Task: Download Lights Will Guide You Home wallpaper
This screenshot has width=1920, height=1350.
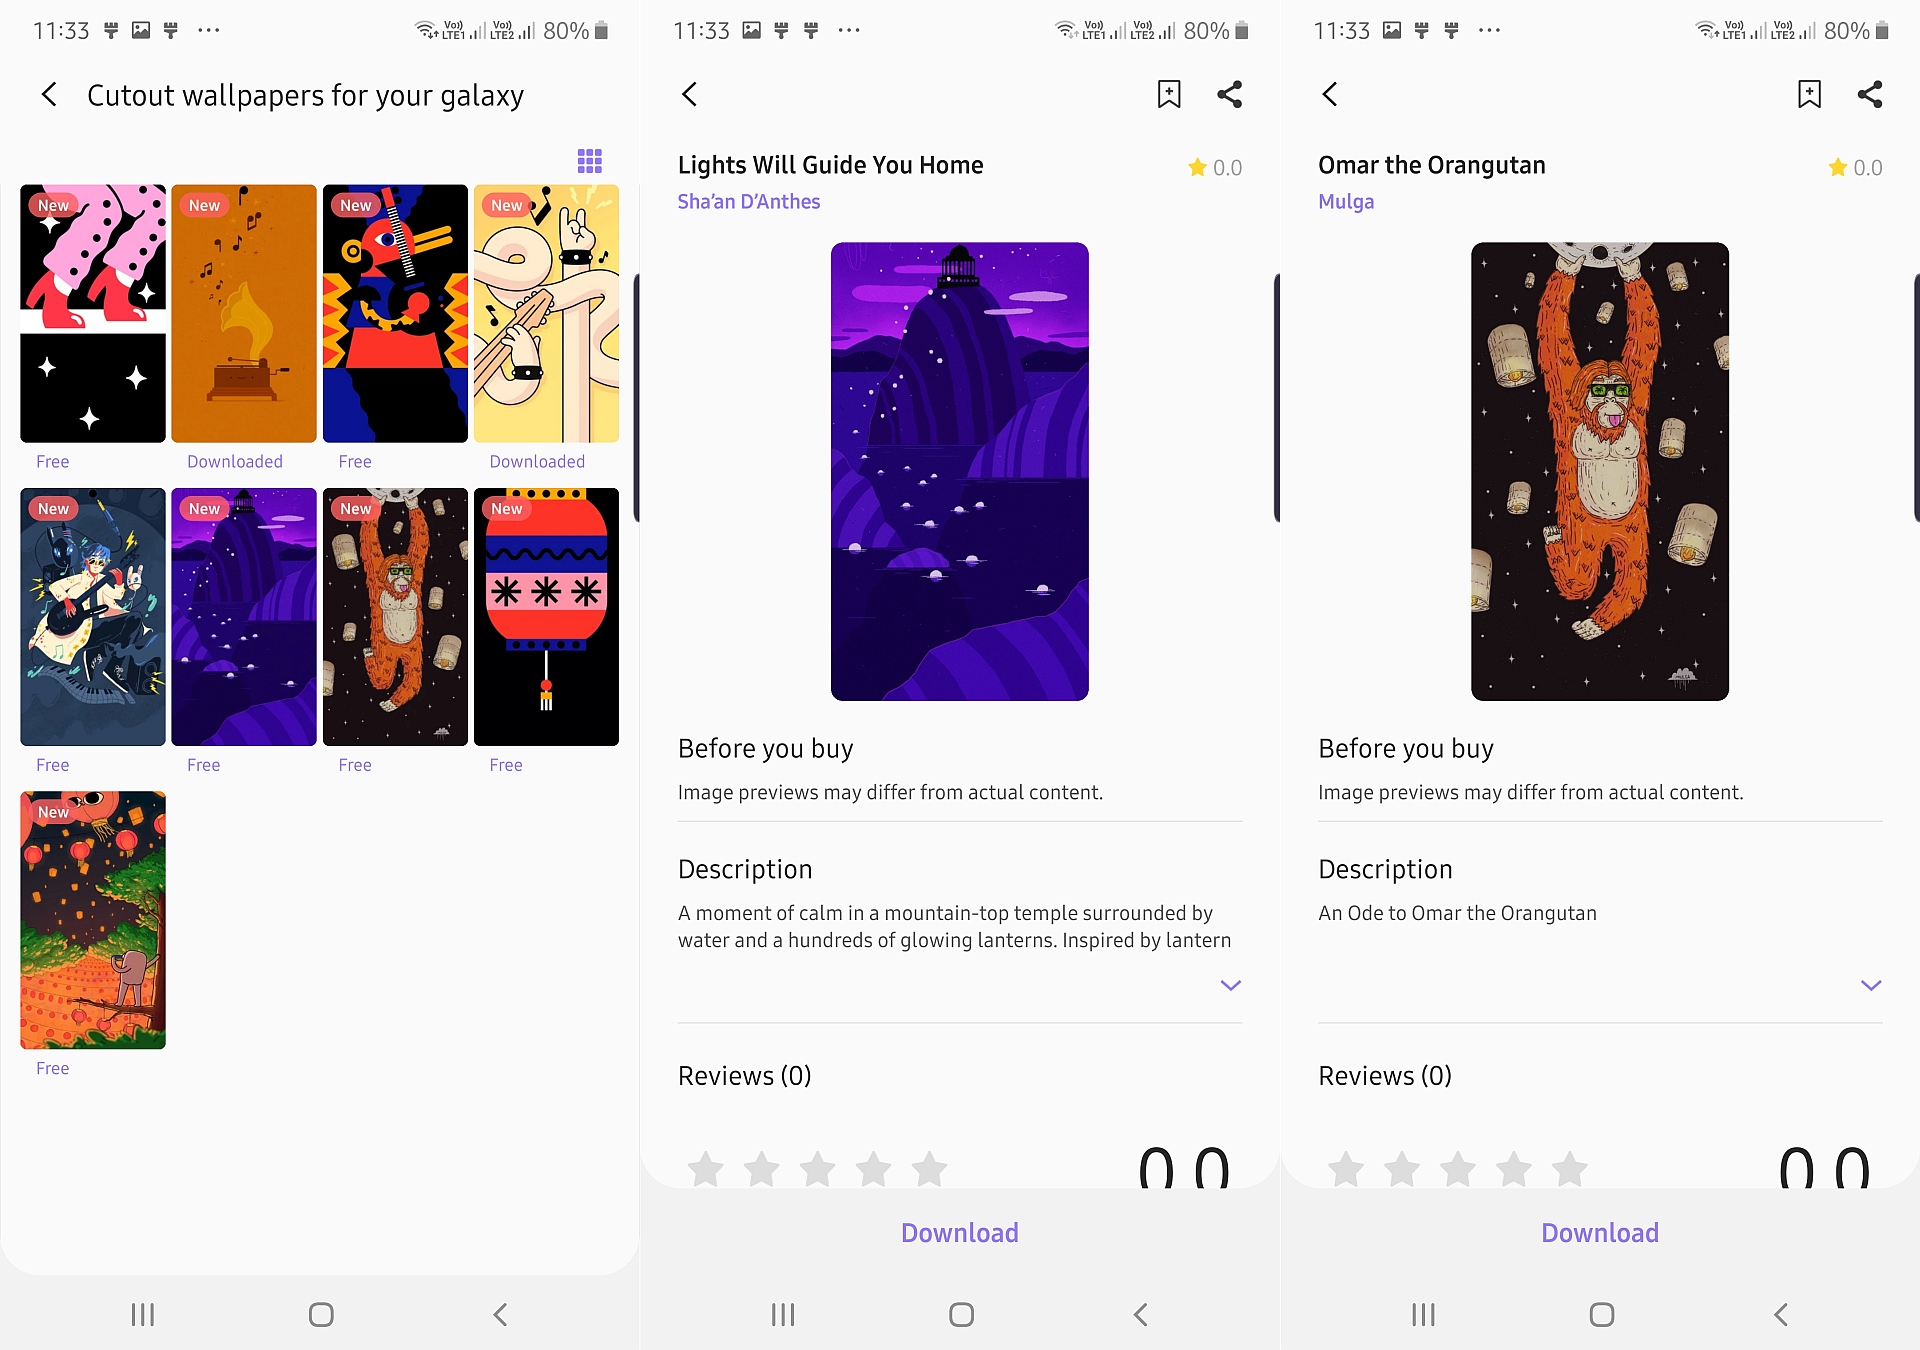Action: pos(960,1233)
